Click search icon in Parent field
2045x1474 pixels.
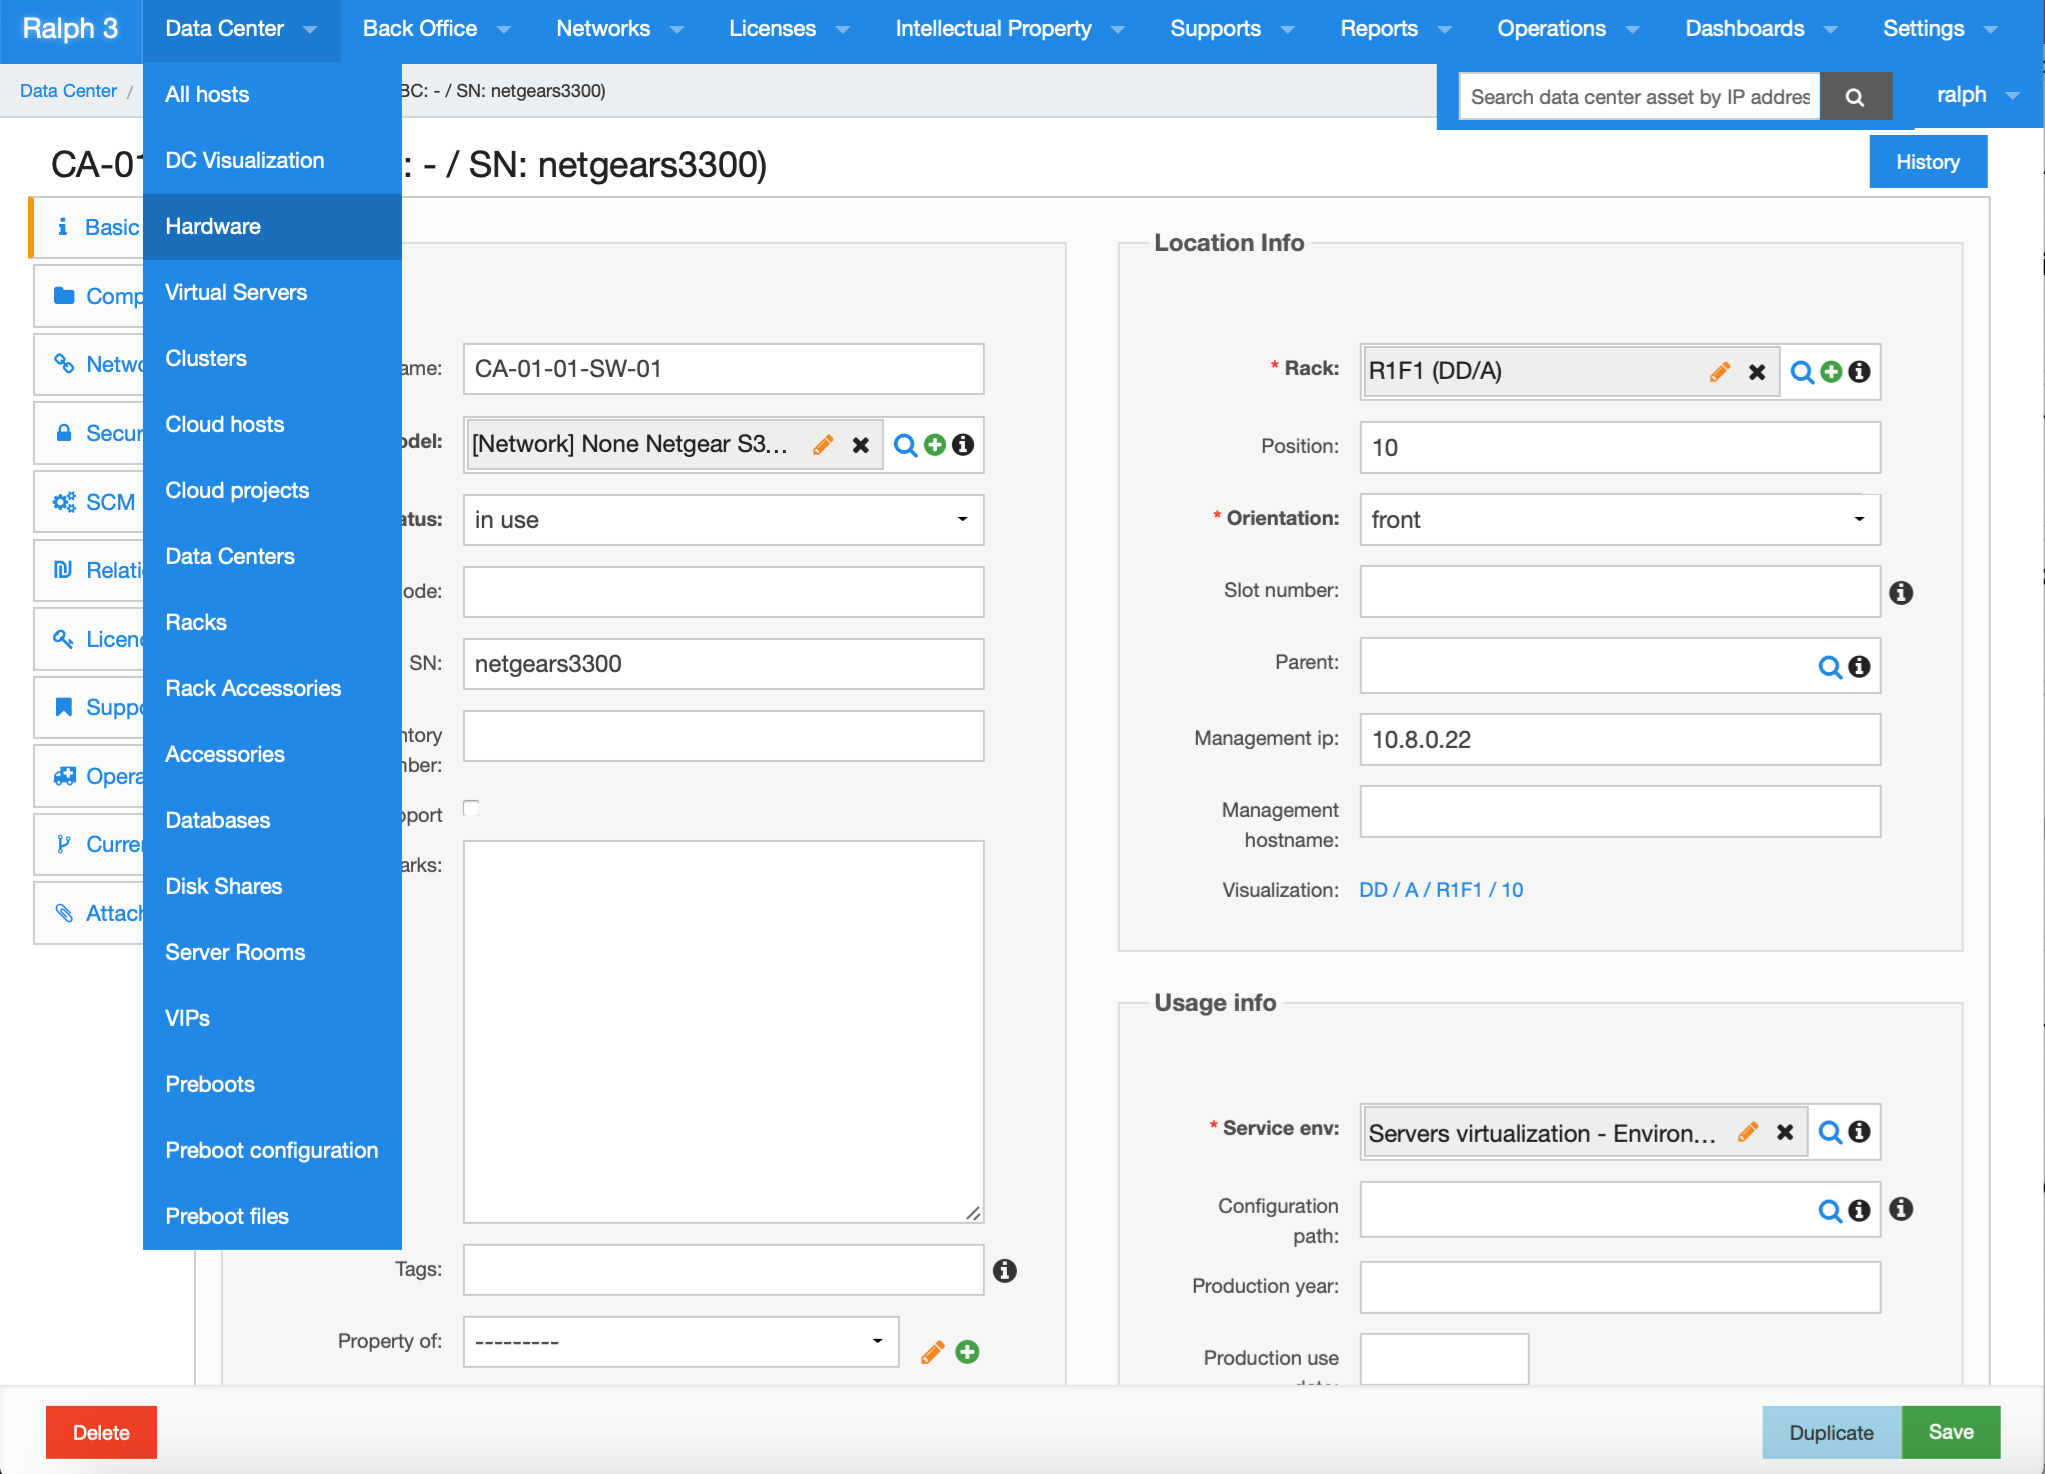point(1829,667)
